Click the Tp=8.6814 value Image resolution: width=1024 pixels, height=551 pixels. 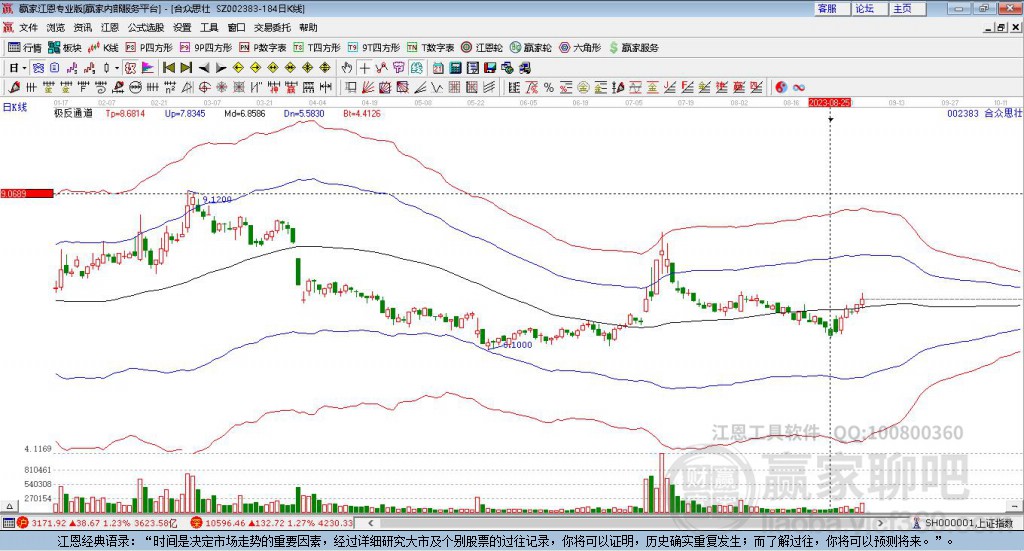click(125, 114)
